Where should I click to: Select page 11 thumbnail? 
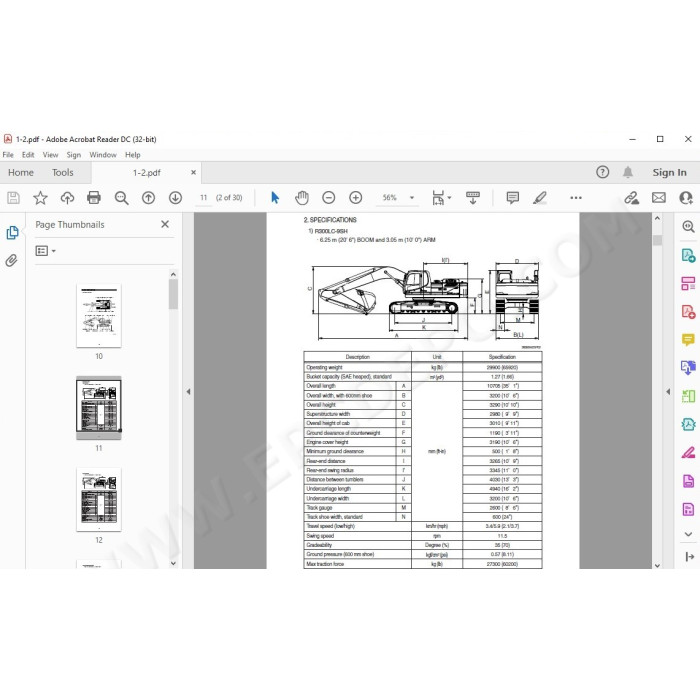[x=99, y=408]
